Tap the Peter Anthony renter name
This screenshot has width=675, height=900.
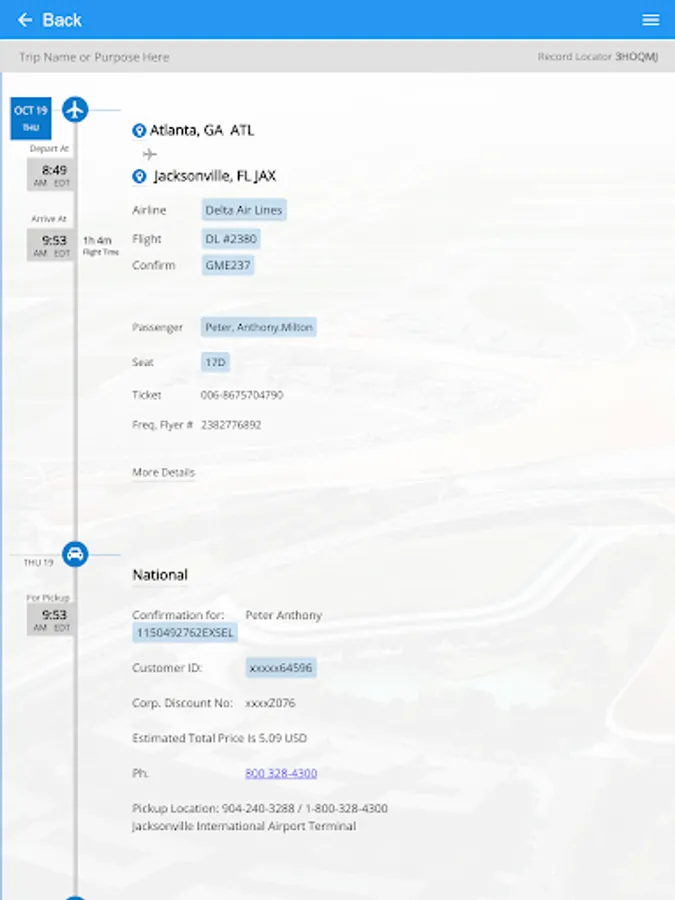pos(284,615)
